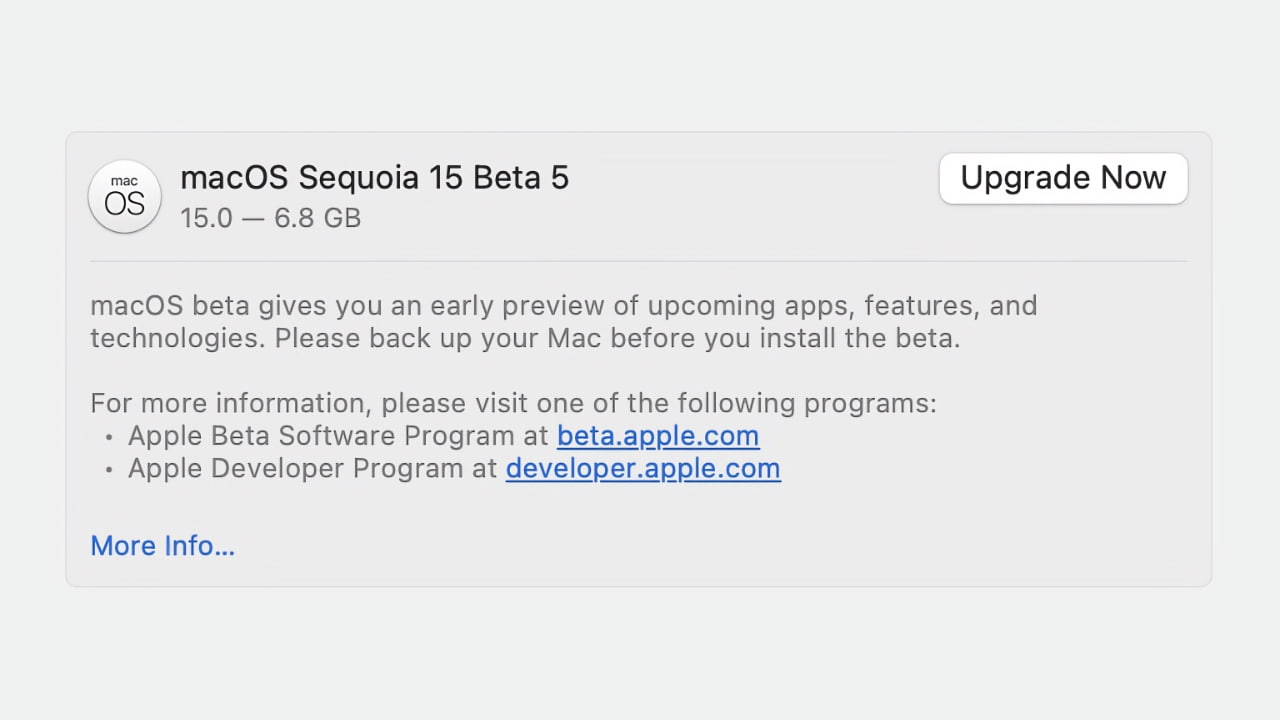Start the upgrade using Upgrade Now
Image resolution: width=1280 pixels, height=720 pixels.
(x=1063, y=178)
